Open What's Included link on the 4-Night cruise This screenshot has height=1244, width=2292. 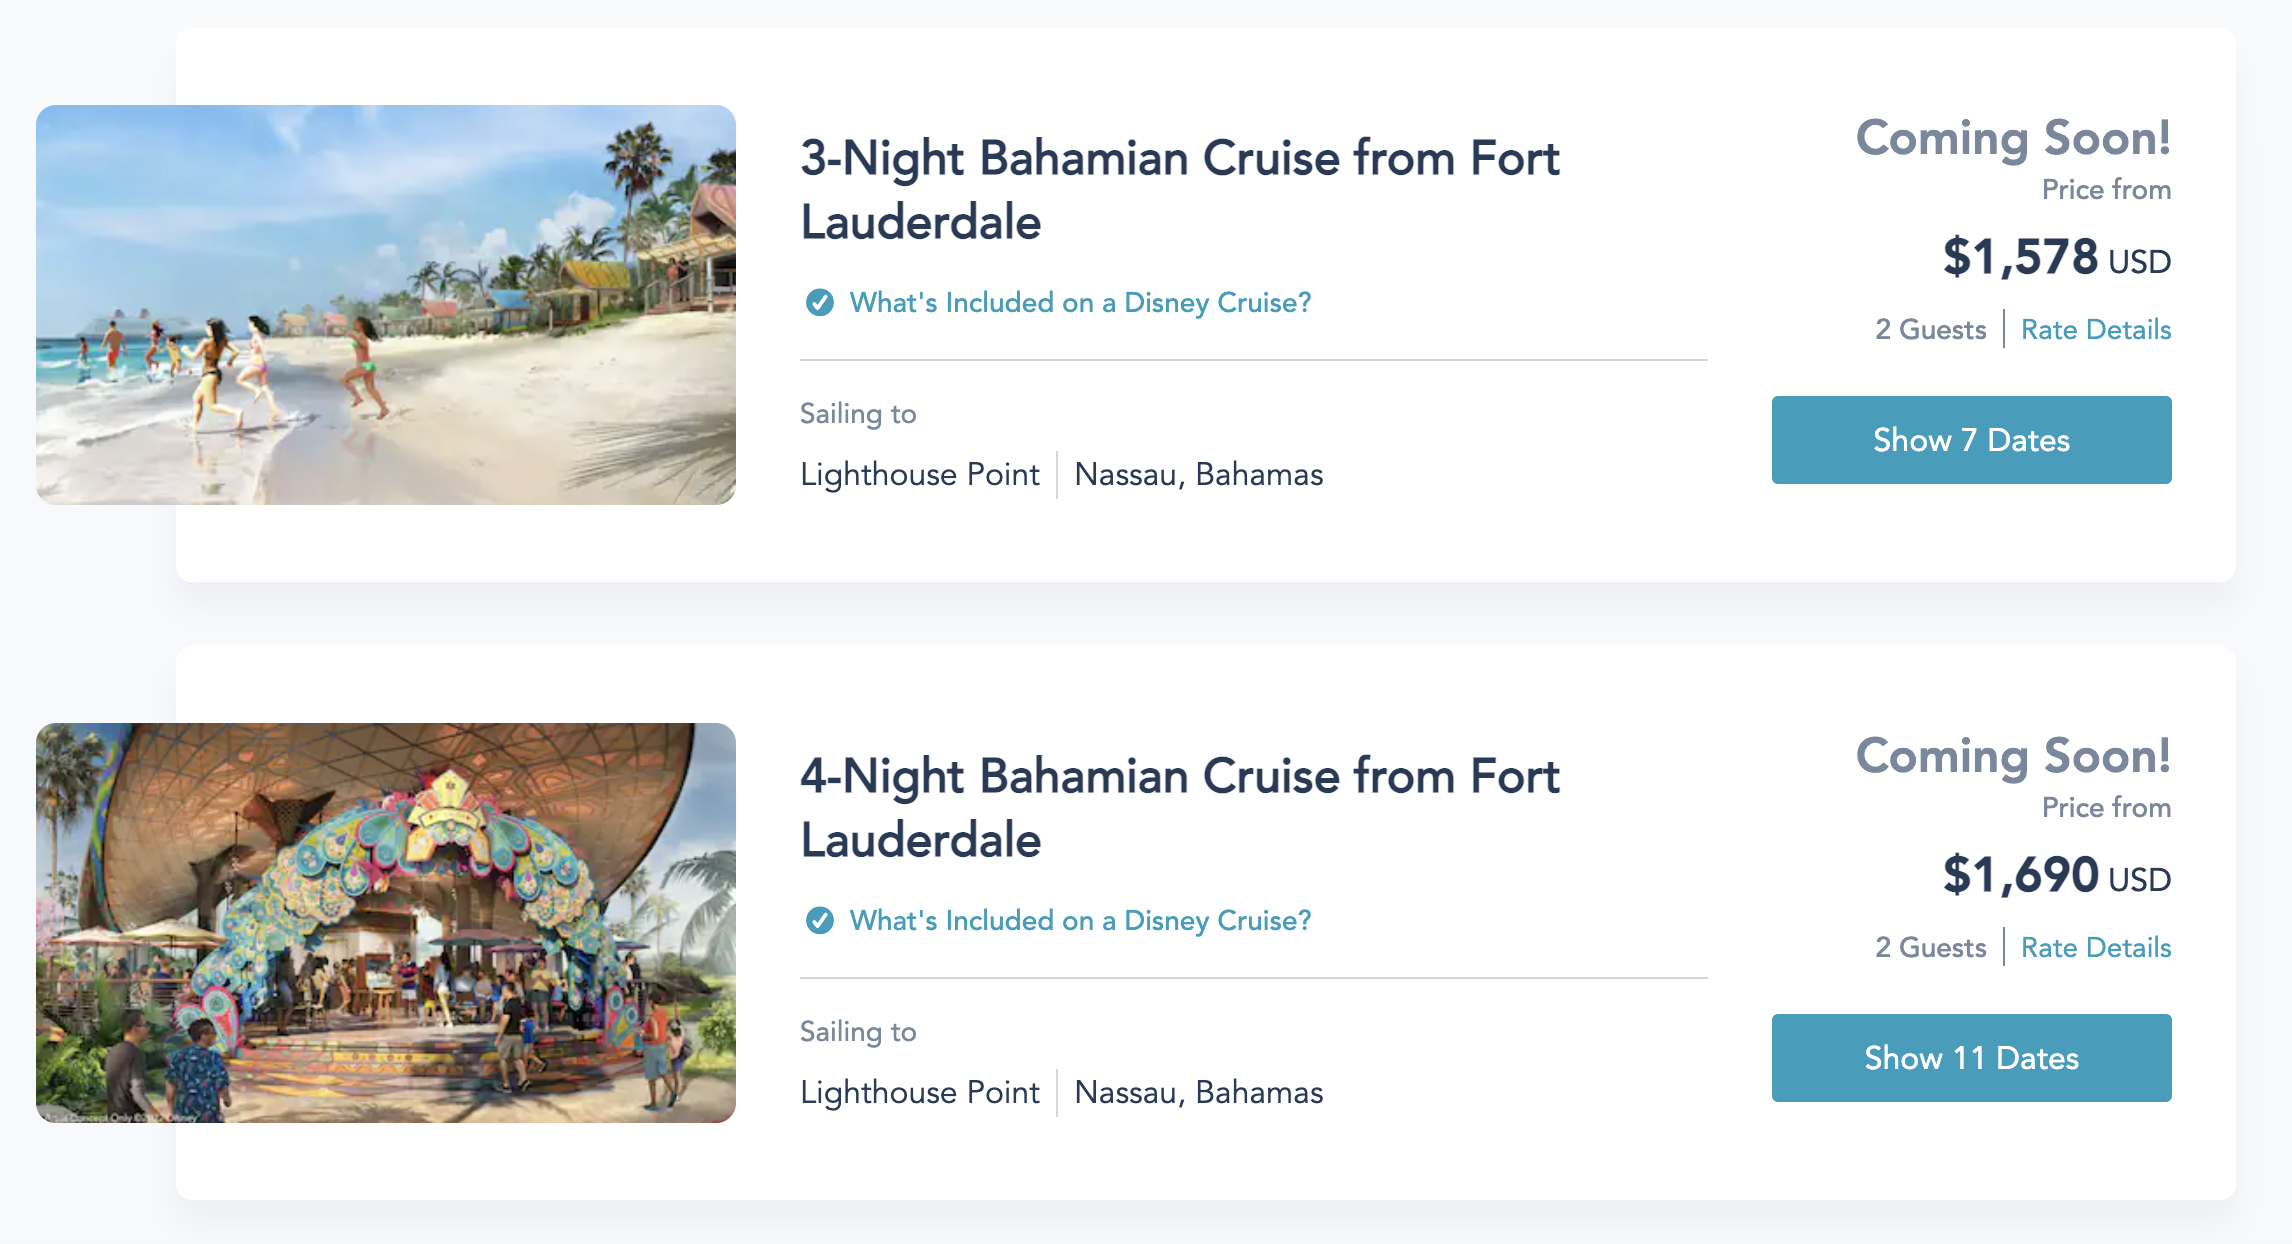1080,920
